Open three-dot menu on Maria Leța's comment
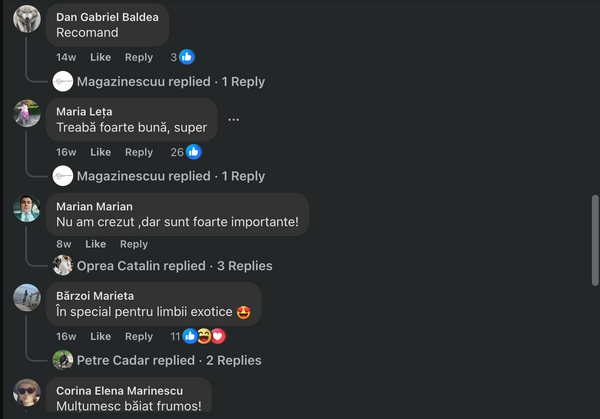The width and height of the screenshot is (600, 419). click(234, 119)
